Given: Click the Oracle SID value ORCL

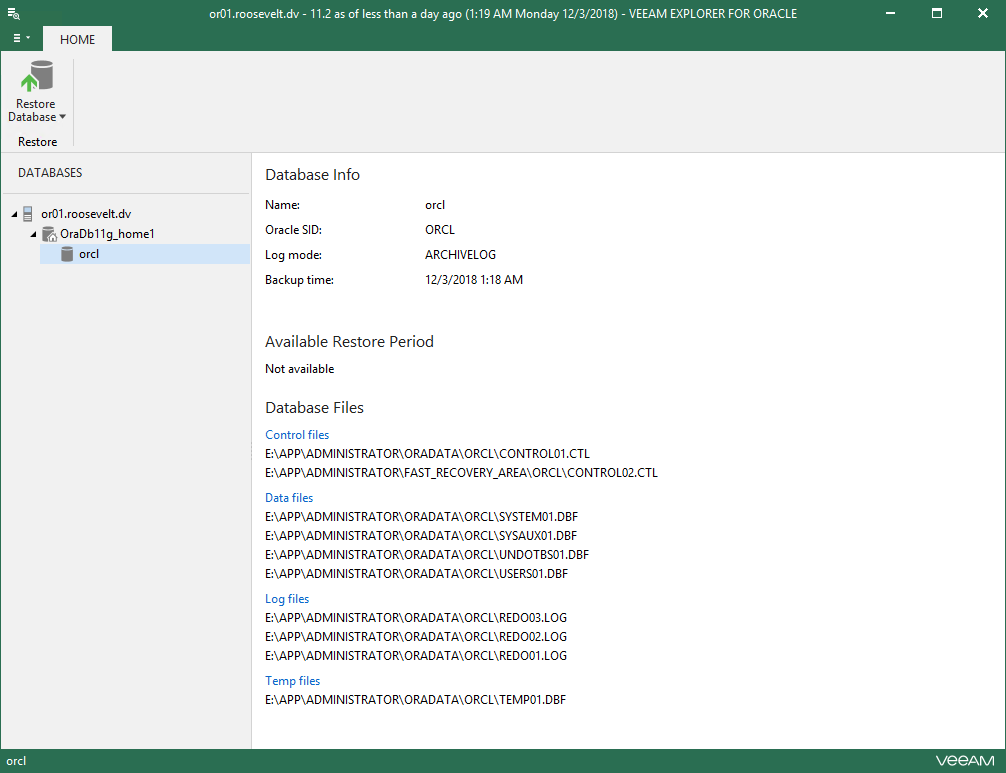Looking at the screenshot, I should click(439, 230).
